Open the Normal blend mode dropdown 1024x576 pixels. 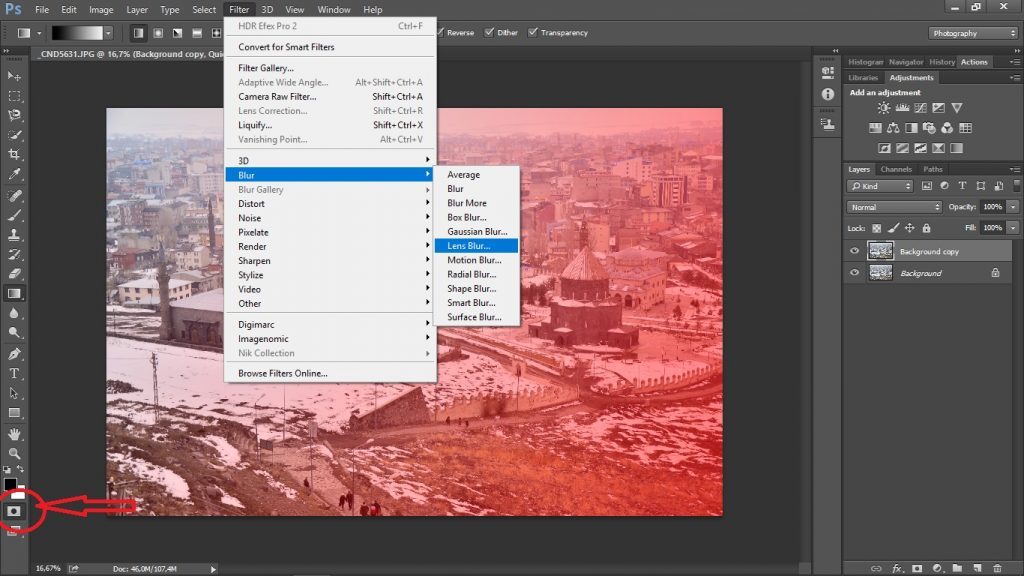point(894,207)
